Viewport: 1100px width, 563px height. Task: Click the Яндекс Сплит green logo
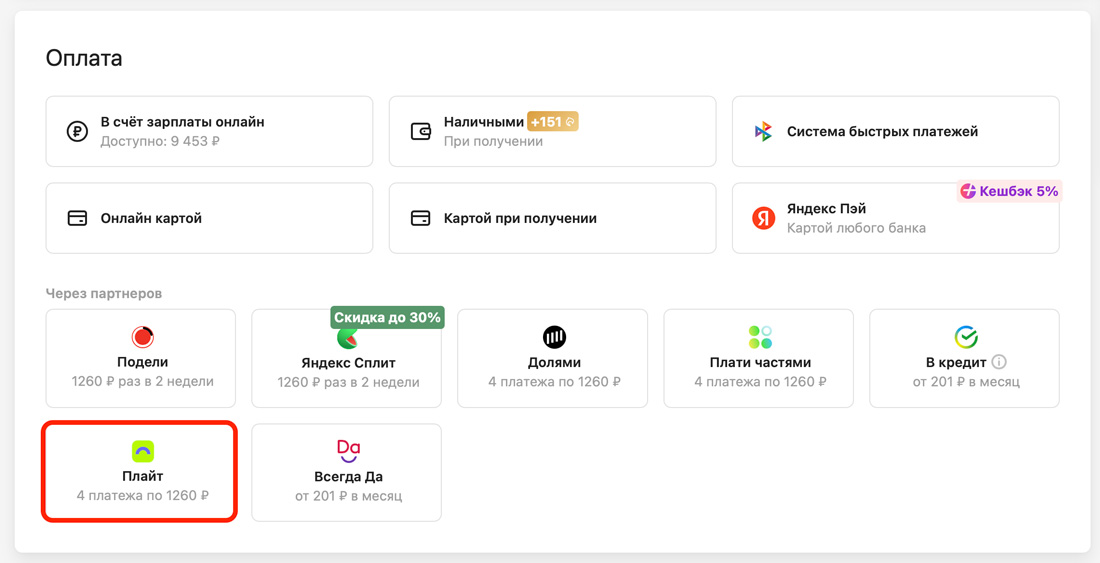(x=347, y=339)
